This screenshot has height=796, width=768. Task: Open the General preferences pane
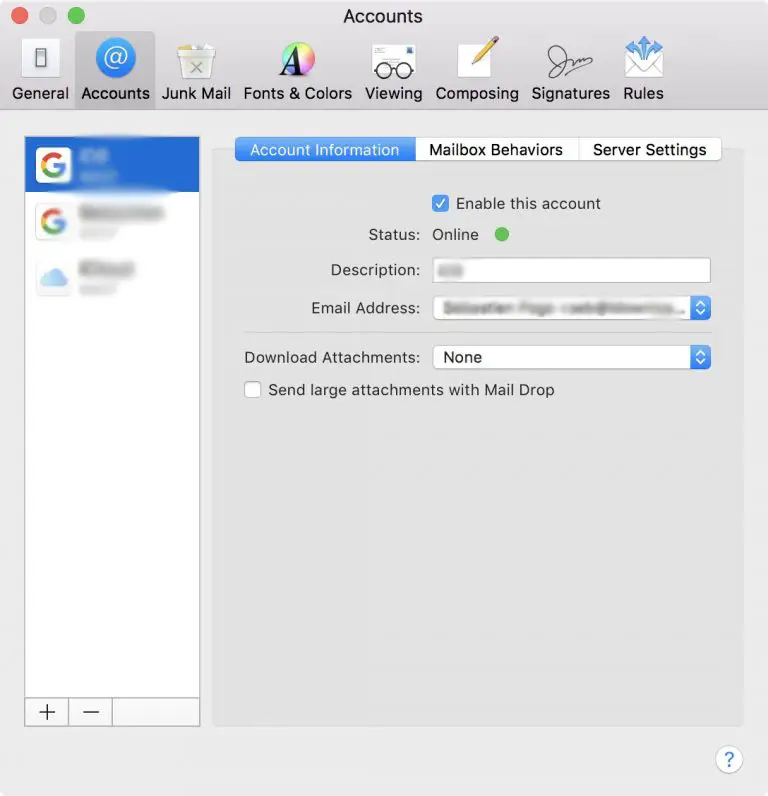(x=41, y=70)
